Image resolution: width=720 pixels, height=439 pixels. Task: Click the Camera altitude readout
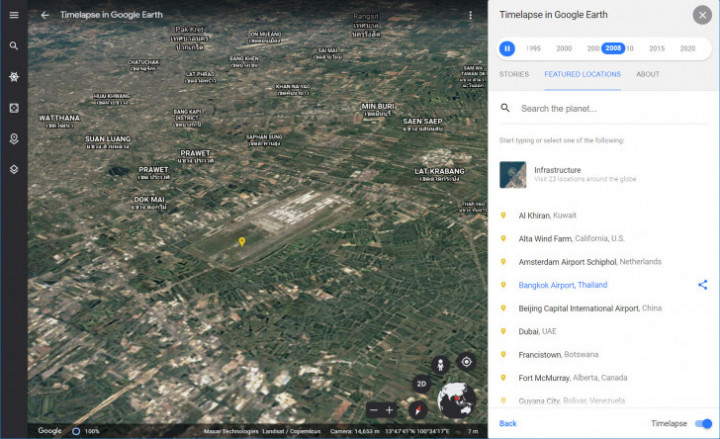354,431
